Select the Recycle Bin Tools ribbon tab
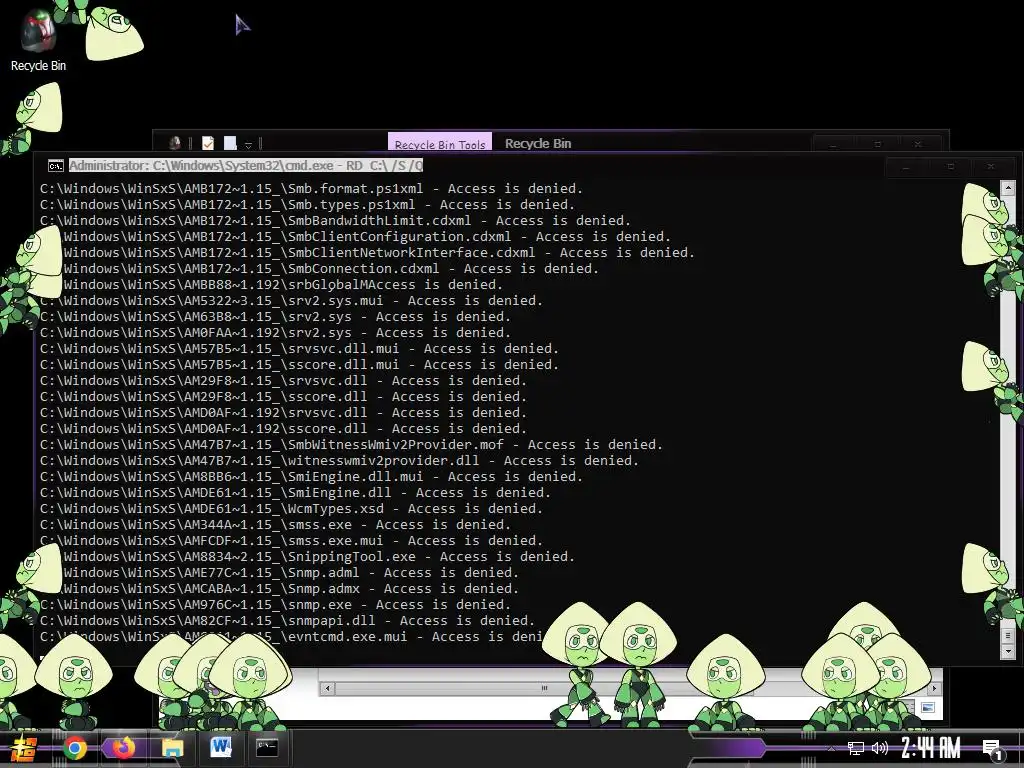The width and height of the screenshot is (1024, 768). (440, 144)
